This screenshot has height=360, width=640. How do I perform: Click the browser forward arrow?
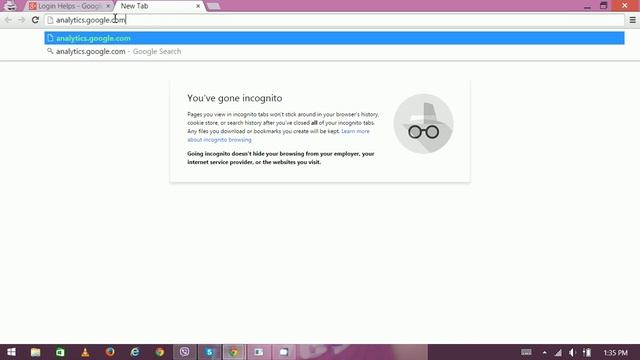(22, 20)
